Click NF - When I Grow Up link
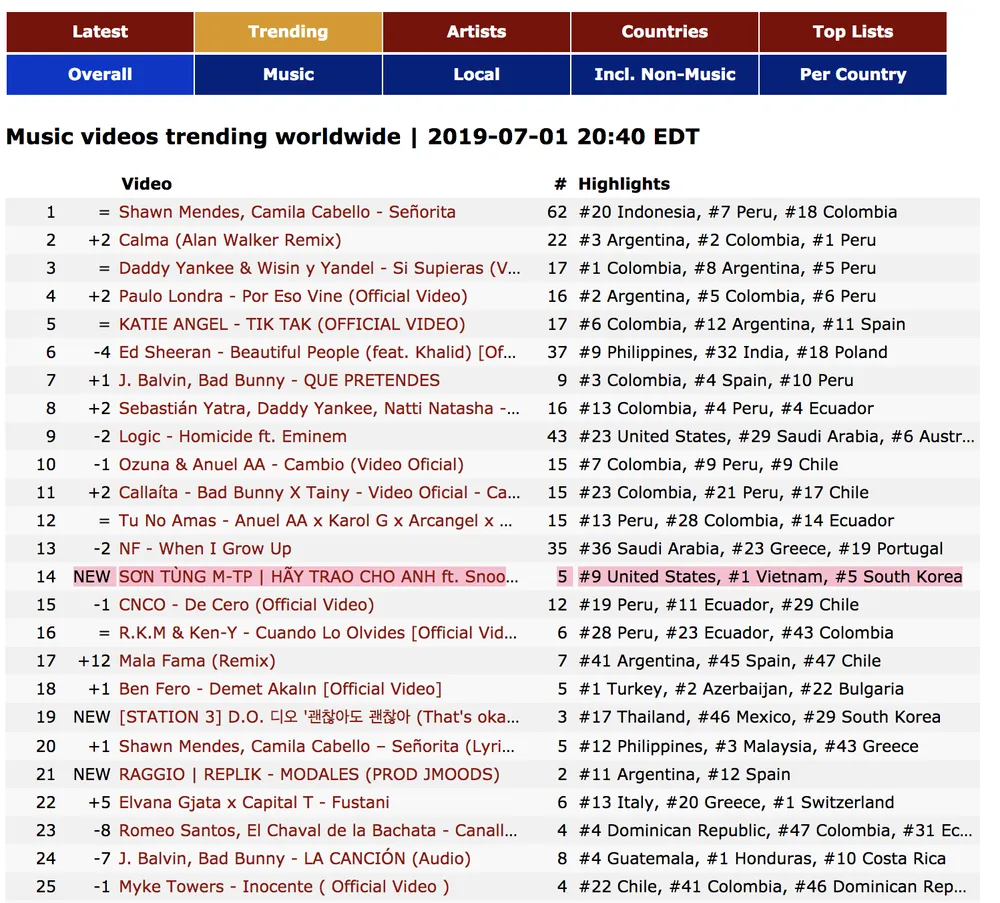This screenshot has width=1000, height=903. 205,548
